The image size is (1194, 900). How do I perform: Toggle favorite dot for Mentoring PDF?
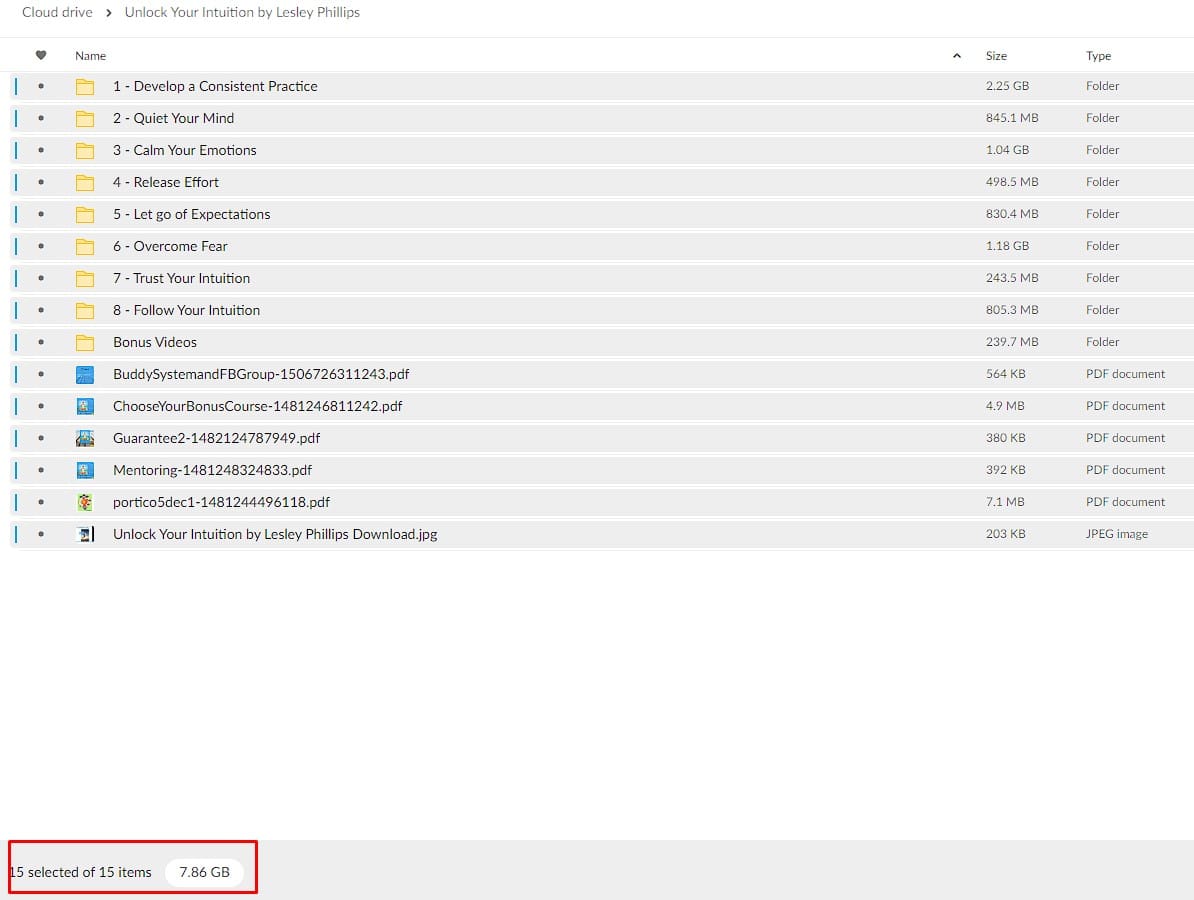pyautogui.click(x=41, y=470)
